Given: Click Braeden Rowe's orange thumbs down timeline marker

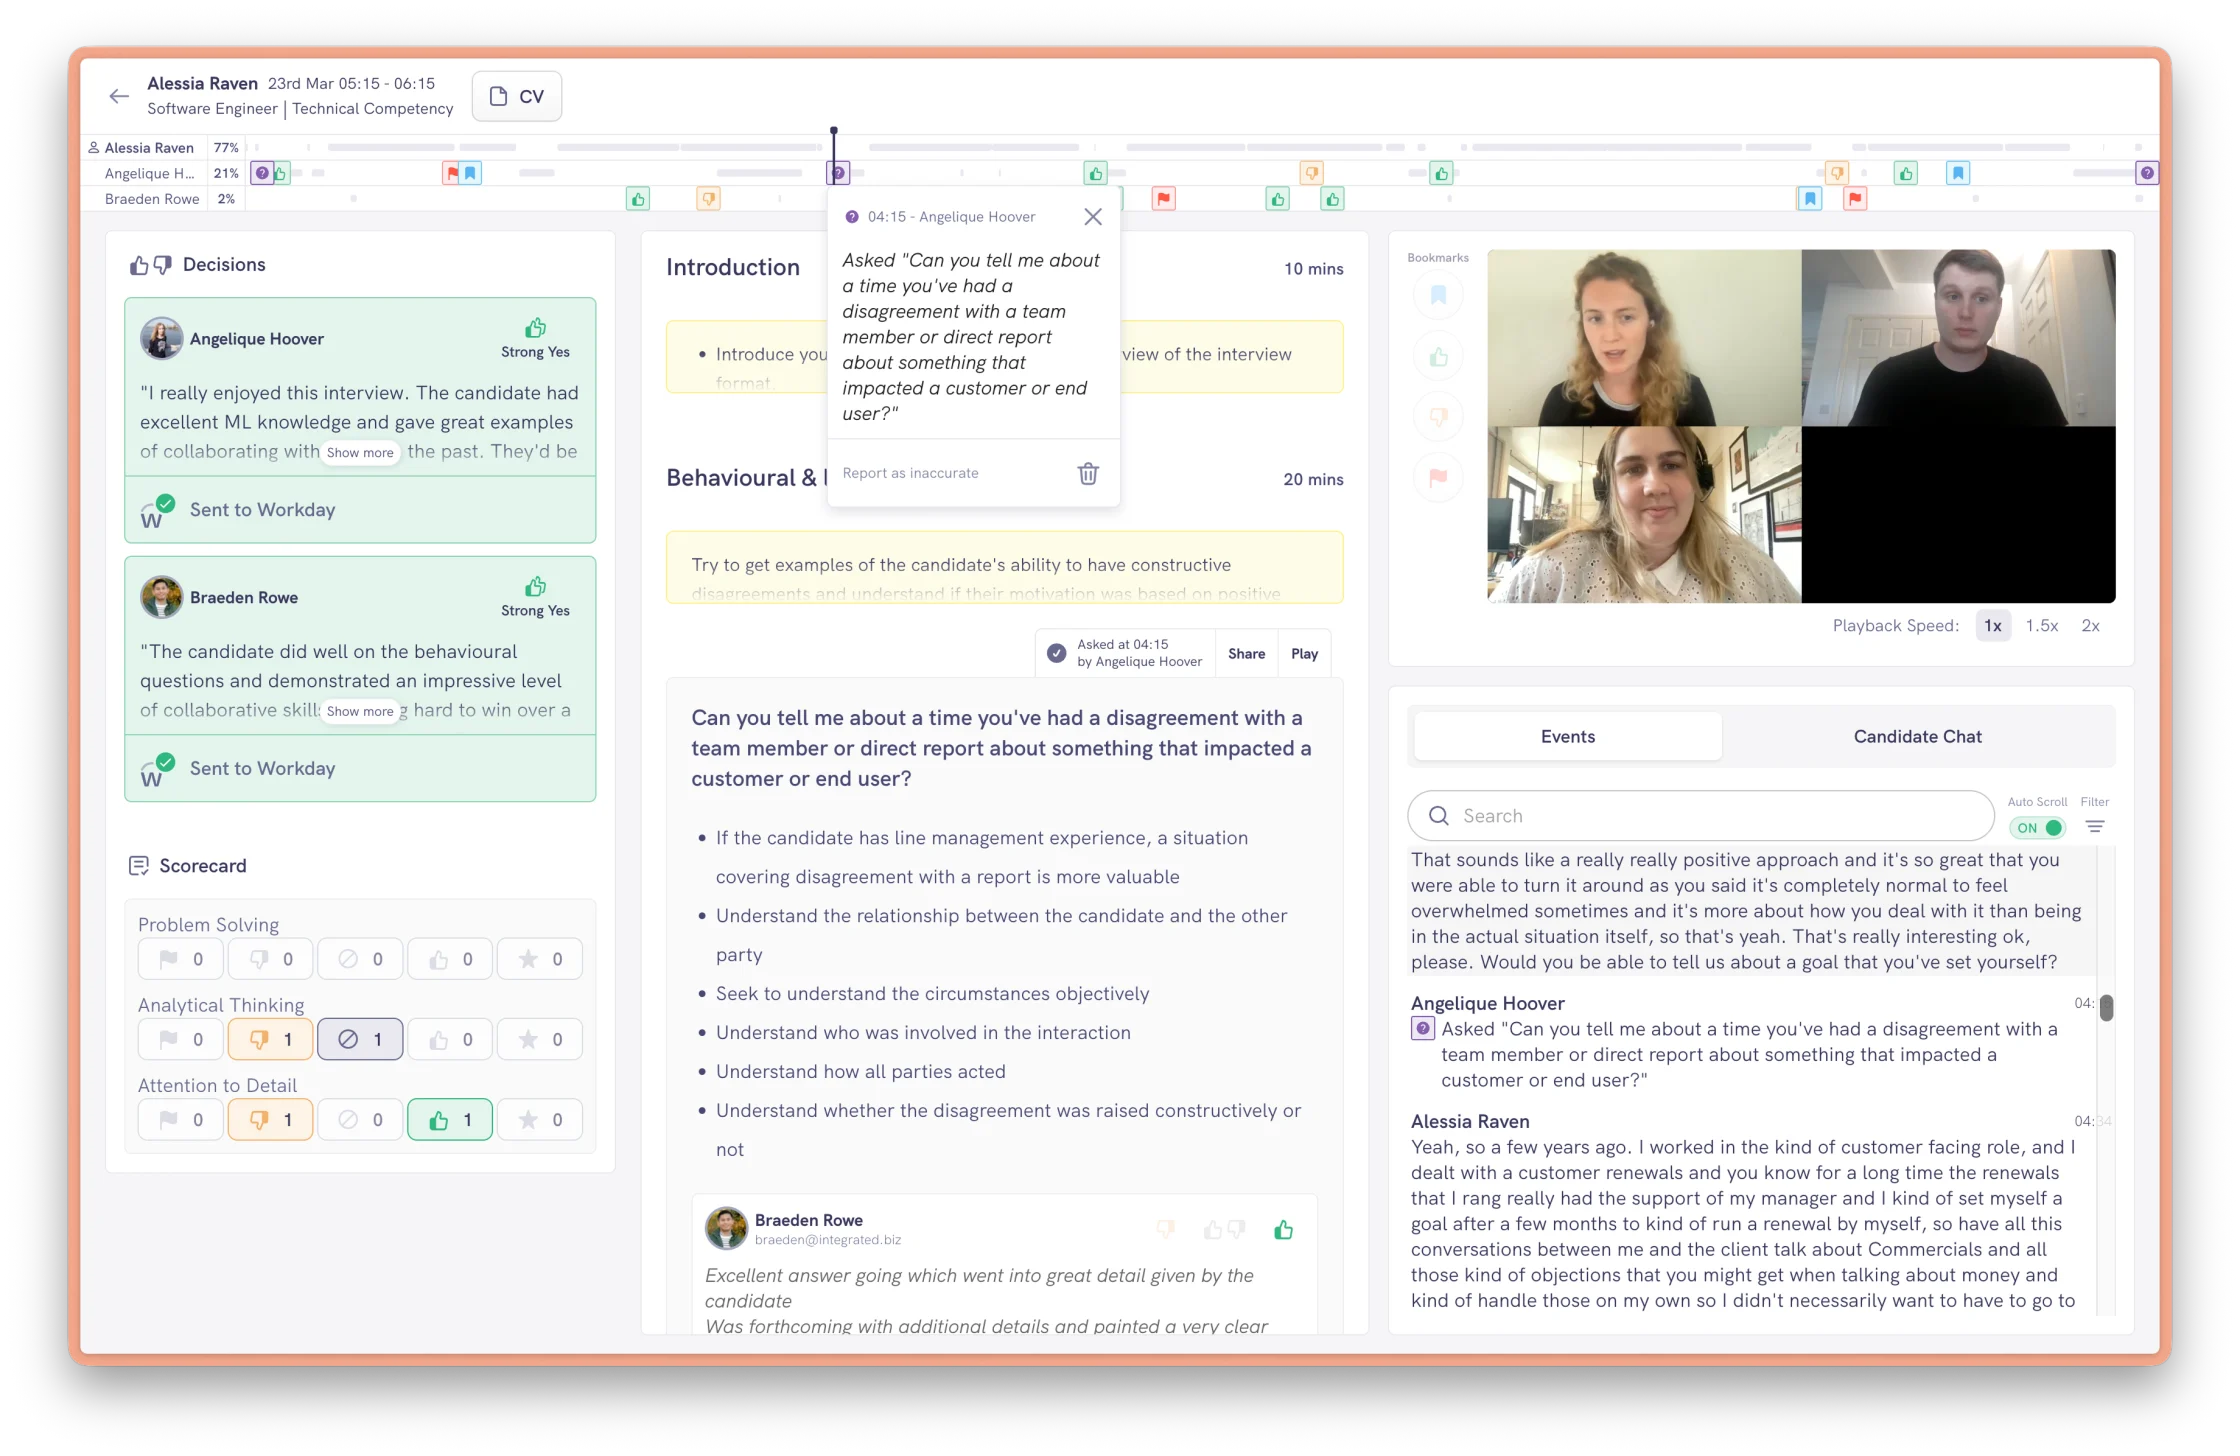Looking at the screenshot, I should point(708,199).
